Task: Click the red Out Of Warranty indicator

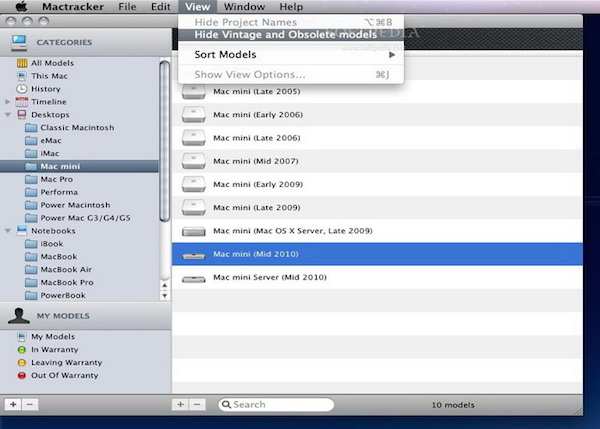Action: 22,375
